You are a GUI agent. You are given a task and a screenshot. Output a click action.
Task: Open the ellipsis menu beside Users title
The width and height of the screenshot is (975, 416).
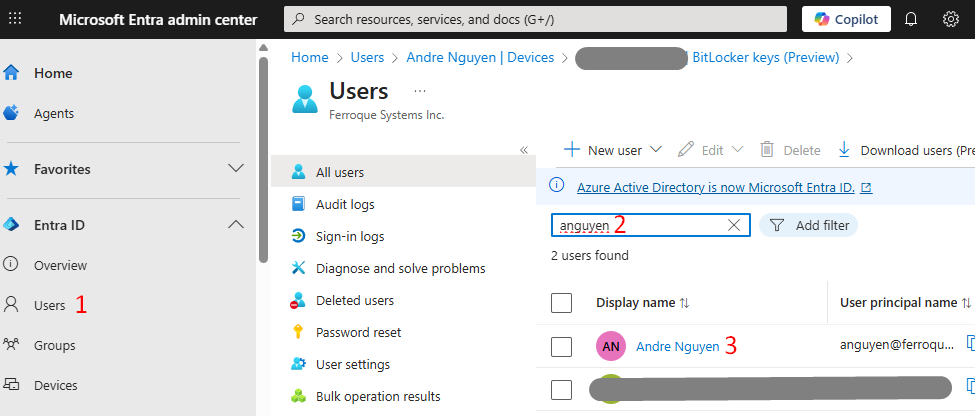[x=420, y=91]
